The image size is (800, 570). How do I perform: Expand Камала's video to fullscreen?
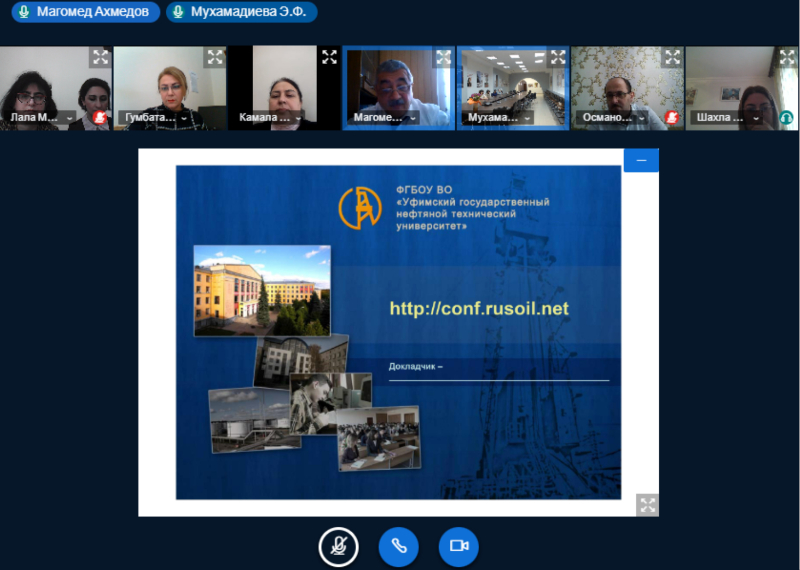pyautogui.click(x=329, y=57)
